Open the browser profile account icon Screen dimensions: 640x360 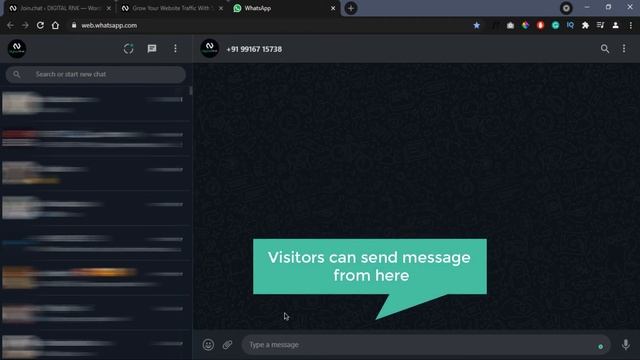coord(616,25)
